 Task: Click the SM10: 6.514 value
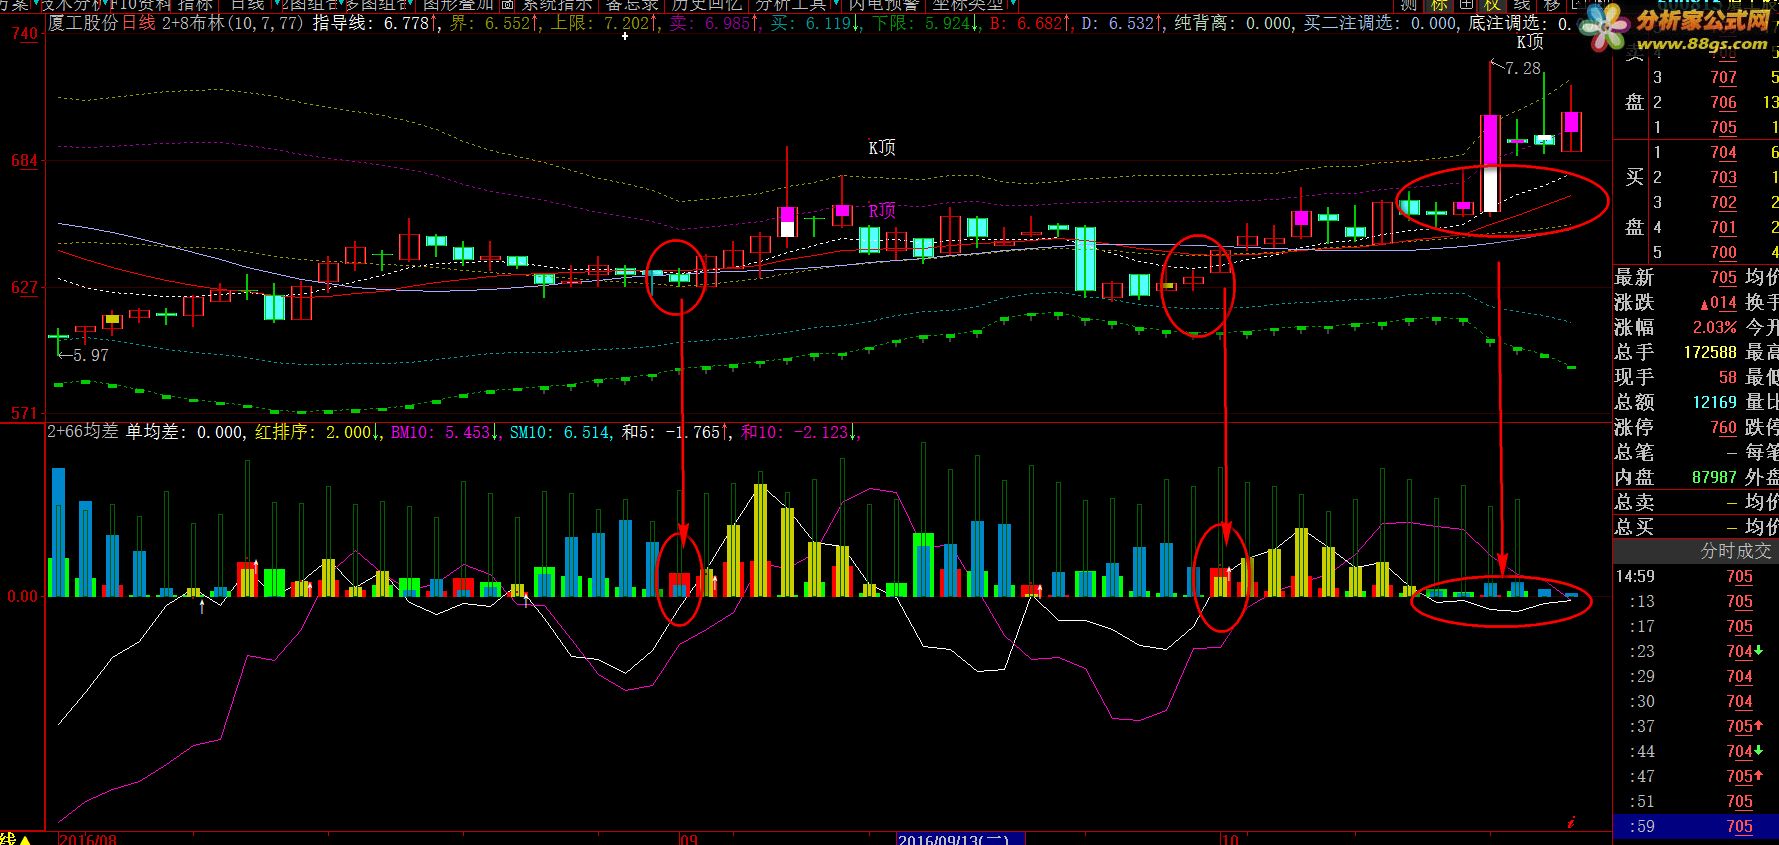click(559, 432)
